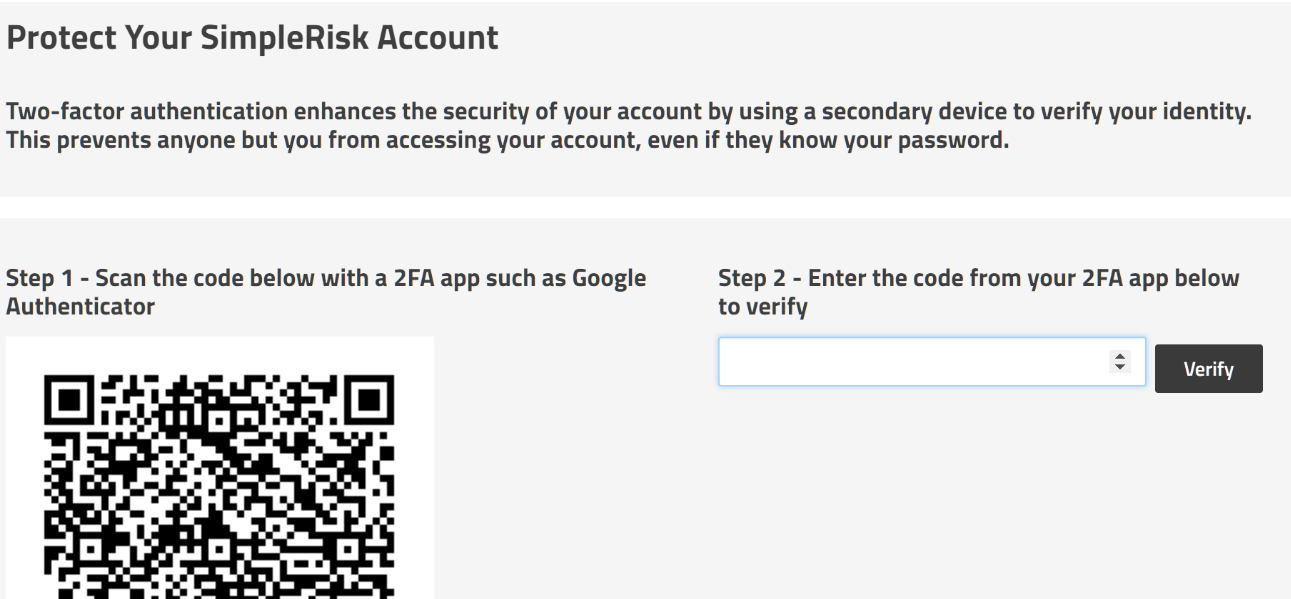This screenshot has height=599, width=1291.
Task: Click the QR code's top-left finder square
Action: [x=71, y=400]
